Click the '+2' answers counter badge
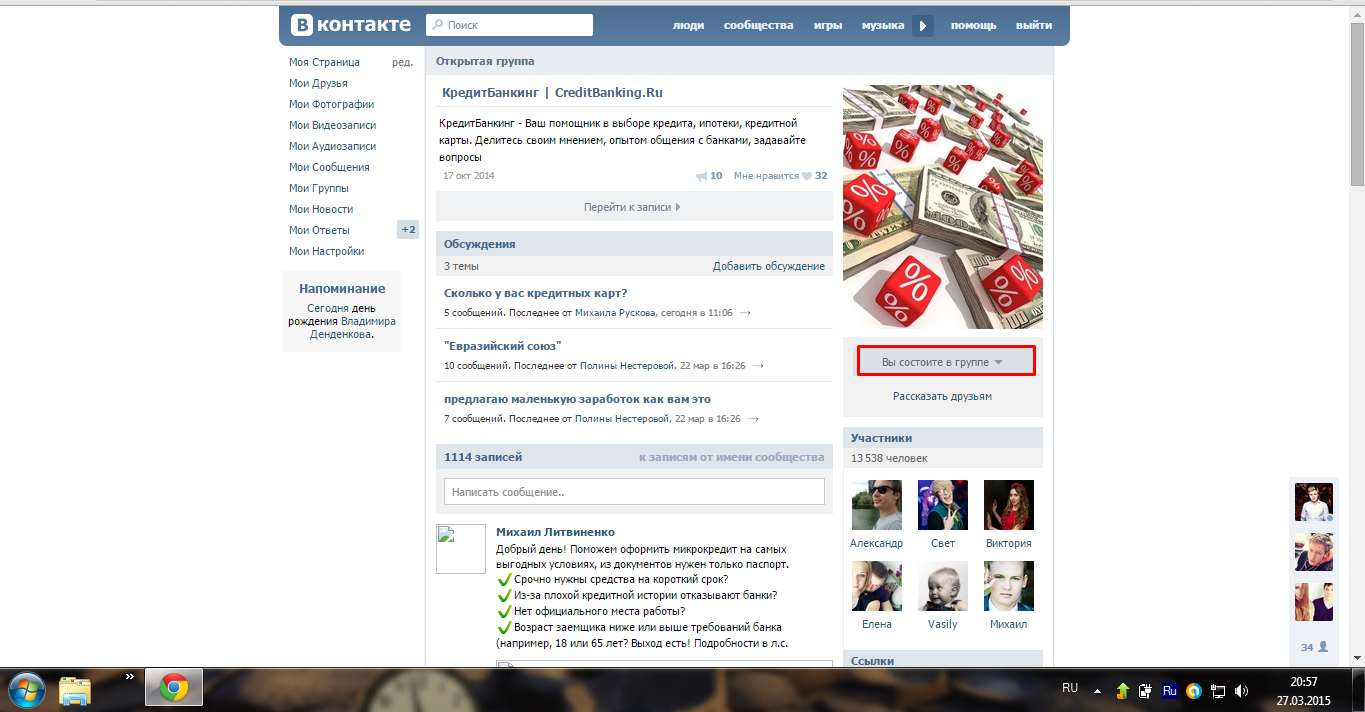Viewport: 1365px width, 712px height. point(408,230)
